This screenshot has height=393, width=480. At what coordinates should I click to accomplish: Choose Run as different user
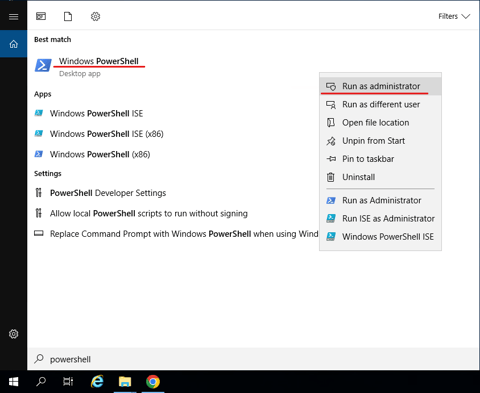(380, 105)
